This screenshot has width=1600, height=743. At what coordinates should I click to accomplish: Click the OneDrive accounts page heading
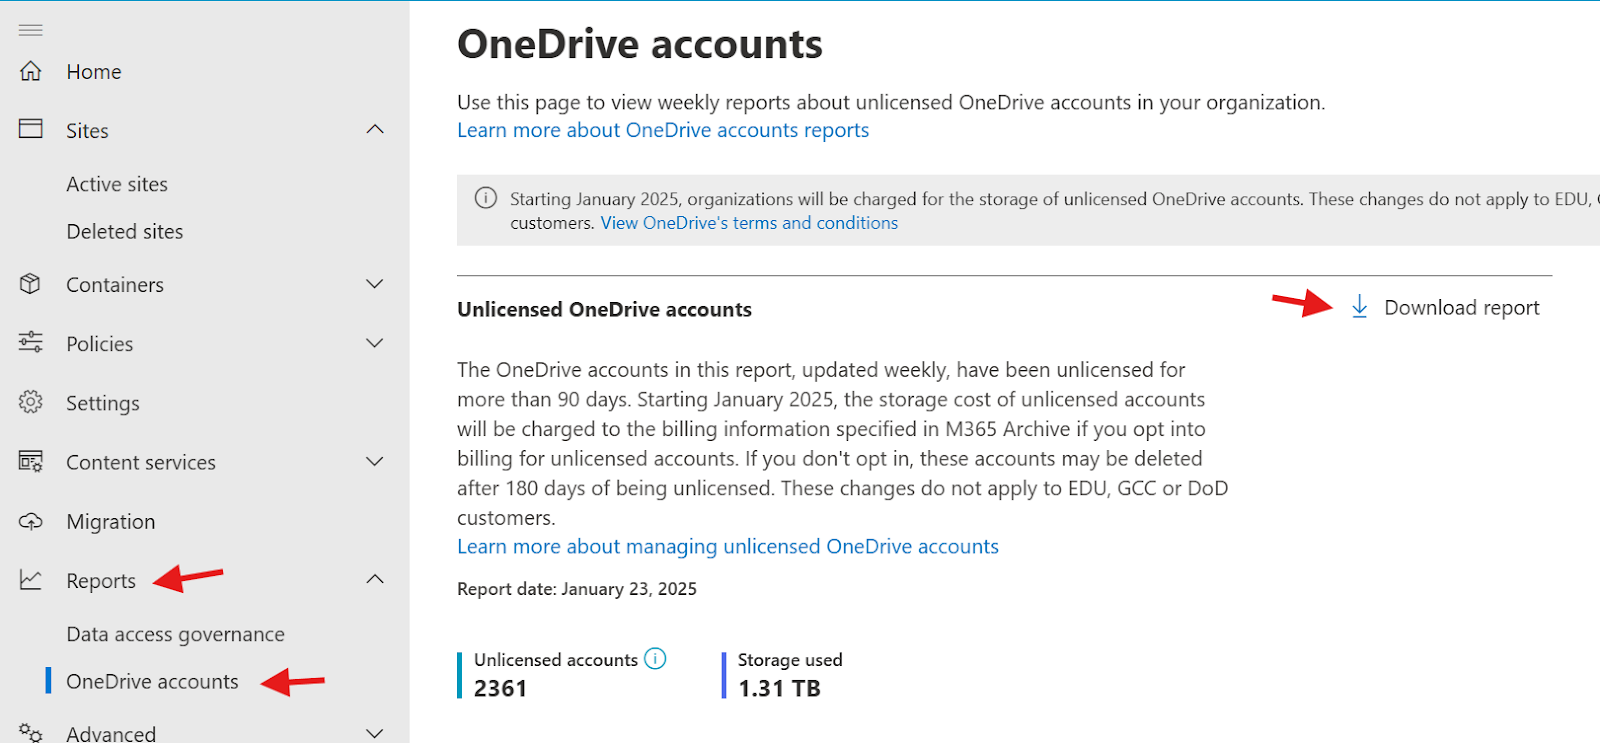(640, 44)
